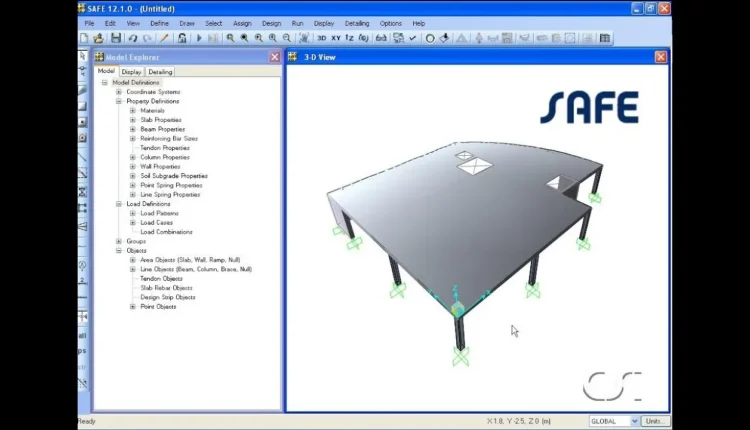Set XY plan view from toolbar
750x430 pixels.
[336, 38]
